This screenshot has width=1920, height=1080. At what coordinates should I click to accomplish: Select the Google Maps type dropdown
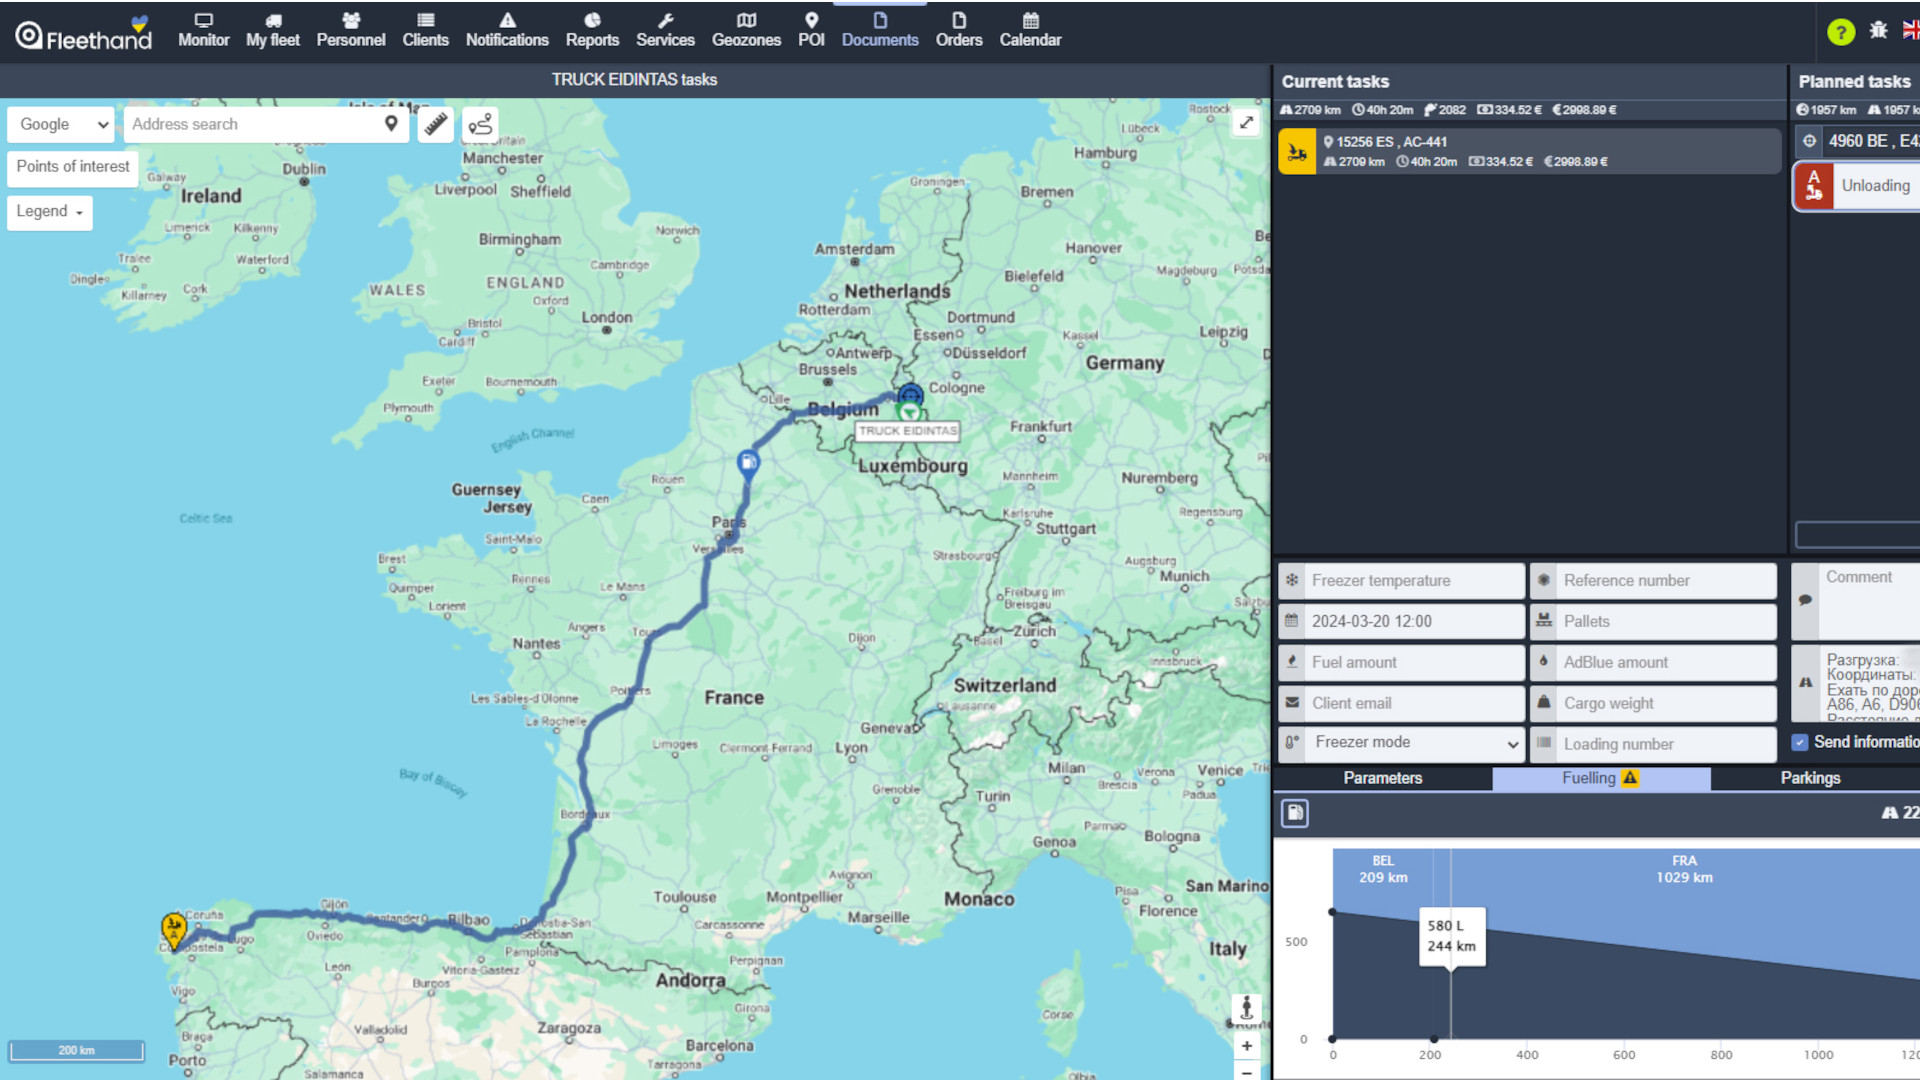point(61,124)
